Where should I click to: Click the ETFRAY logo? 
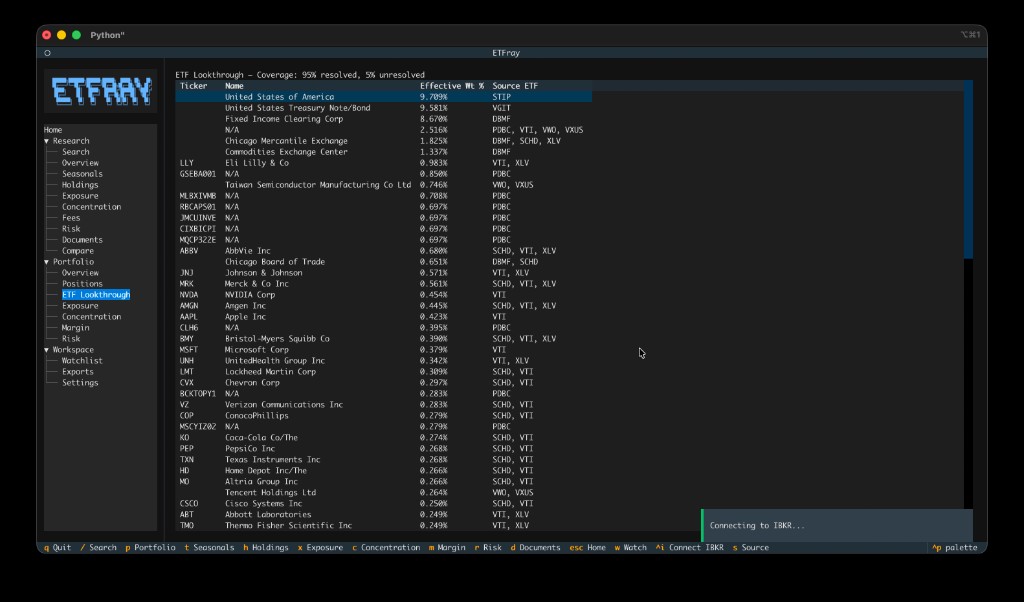tap(101, 91)
